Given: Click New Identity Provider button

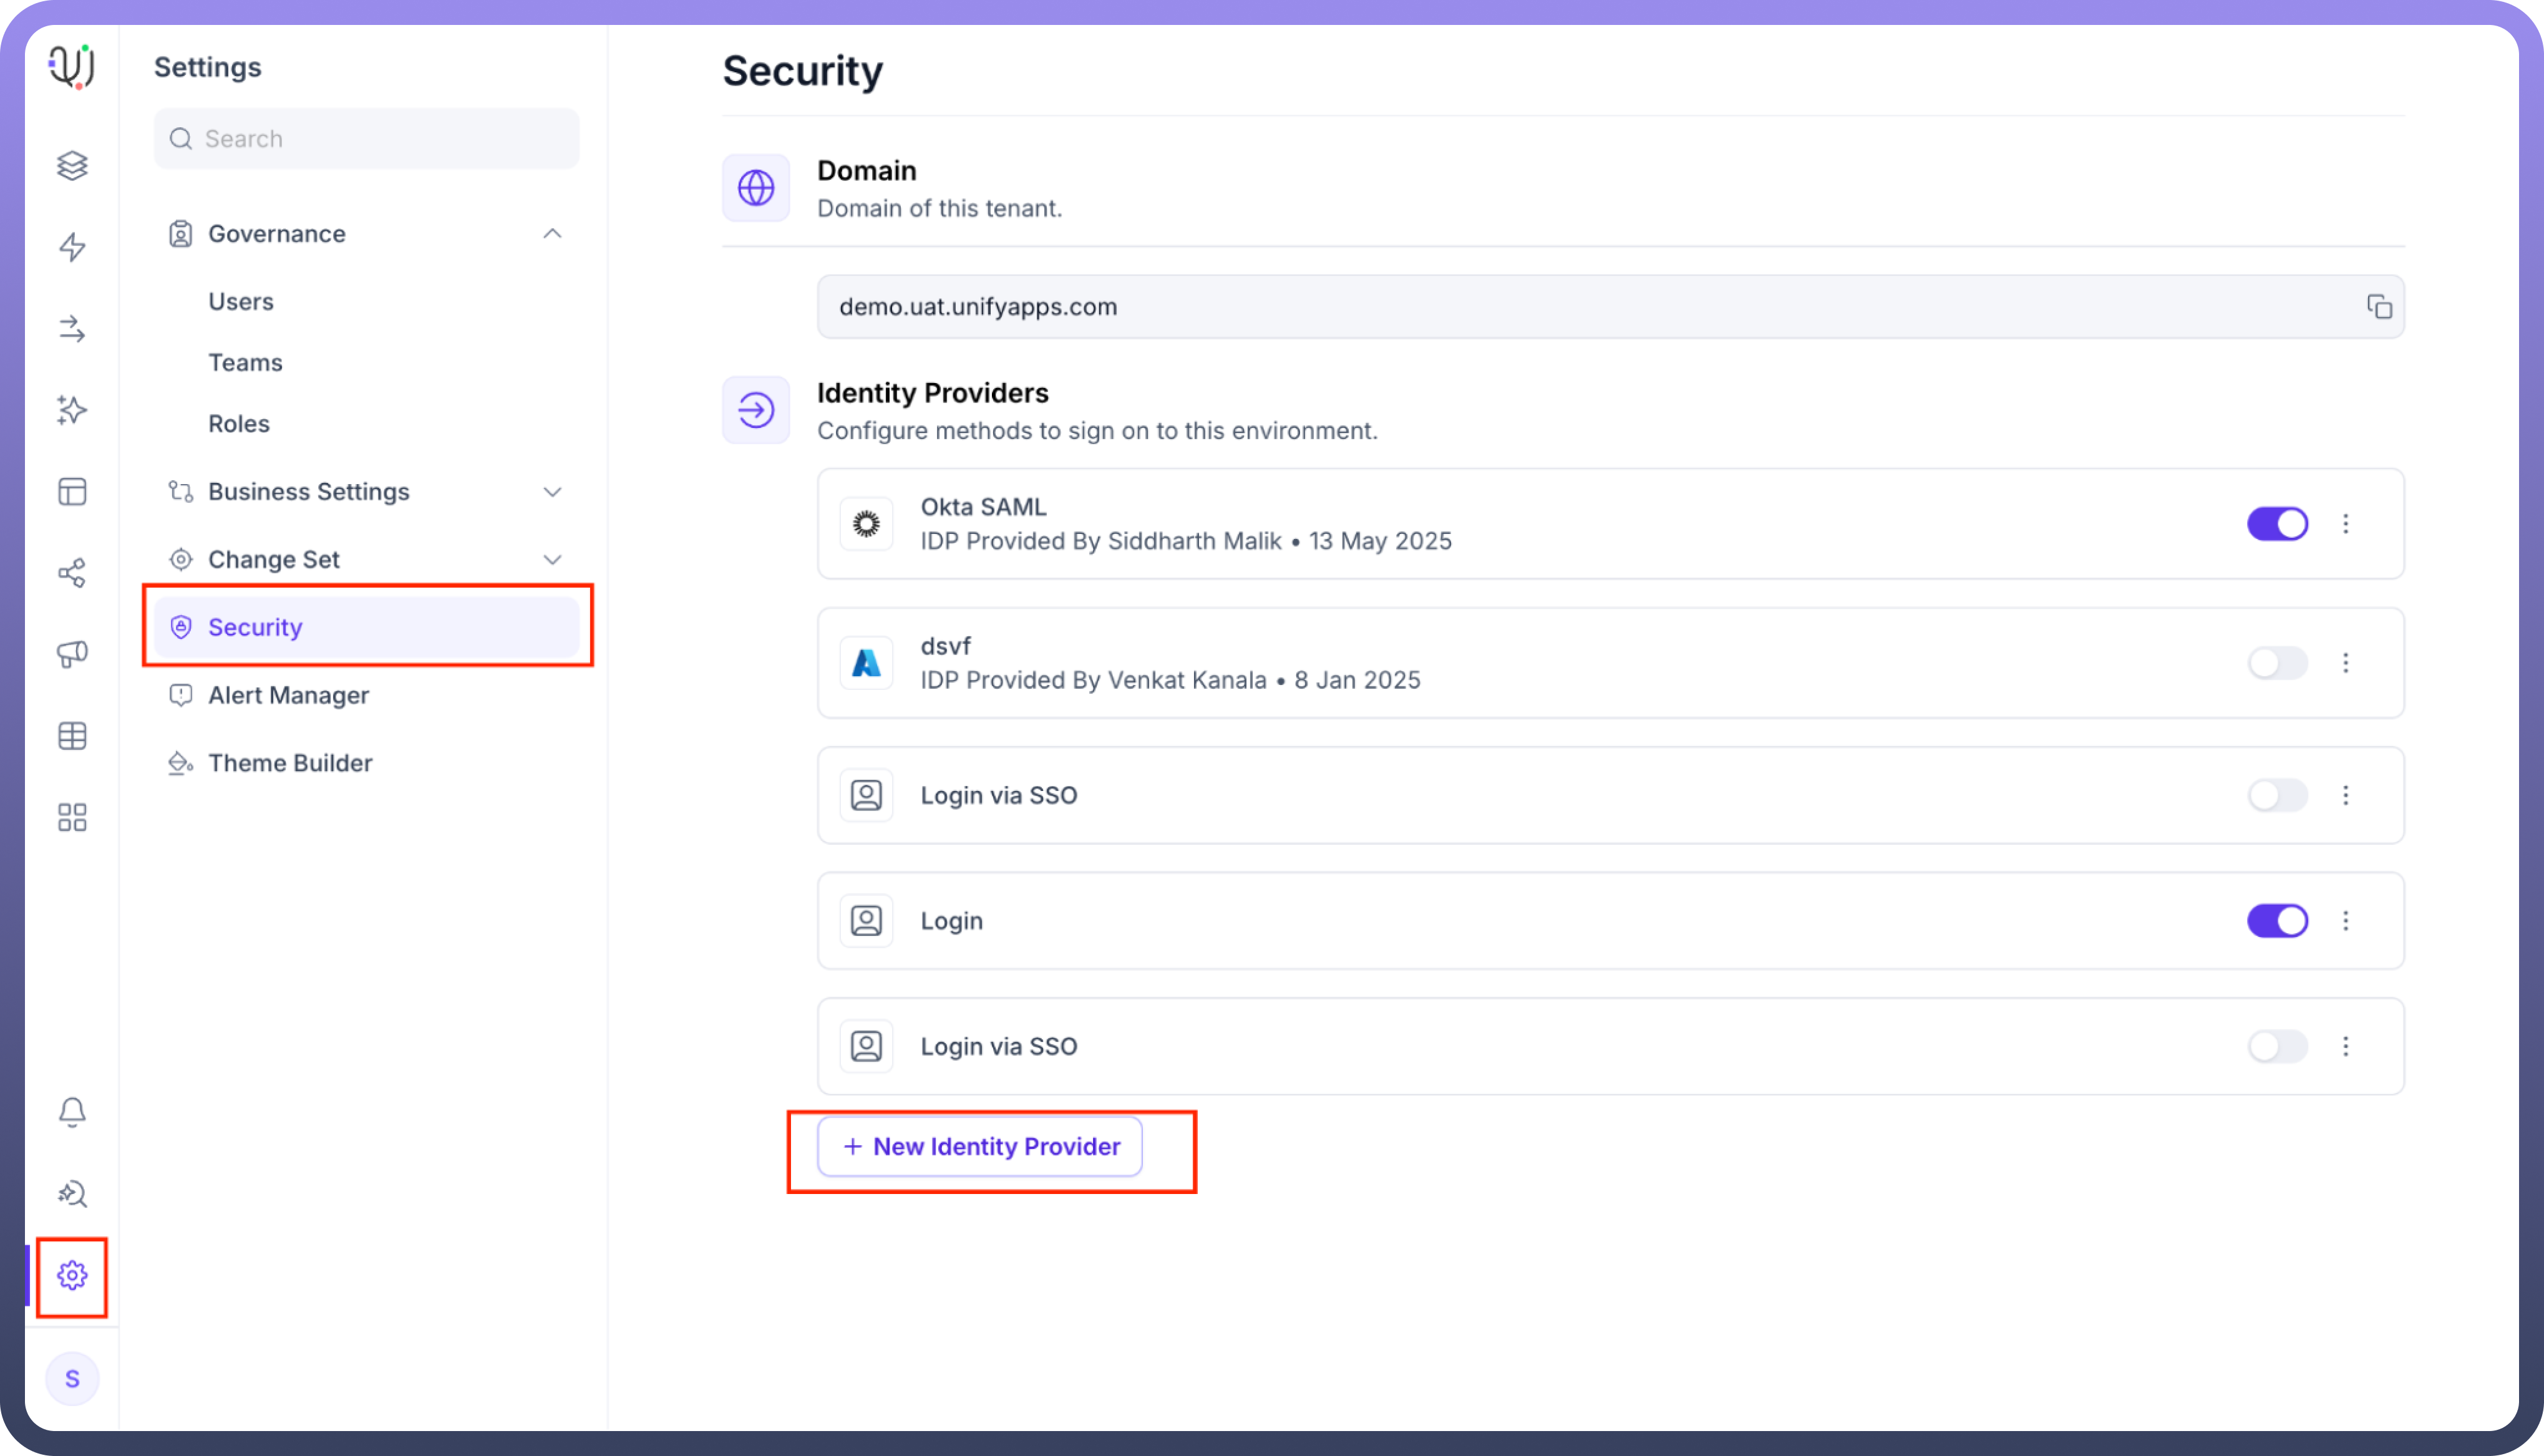Looking at the screenshot, I should click(980, 1147).
